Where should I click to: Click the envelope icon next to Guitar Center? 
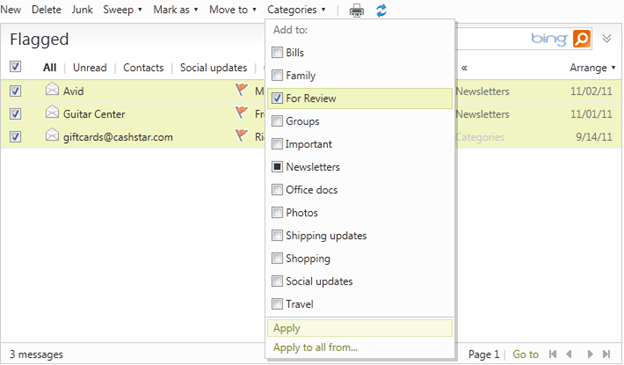tap(52, 112)
